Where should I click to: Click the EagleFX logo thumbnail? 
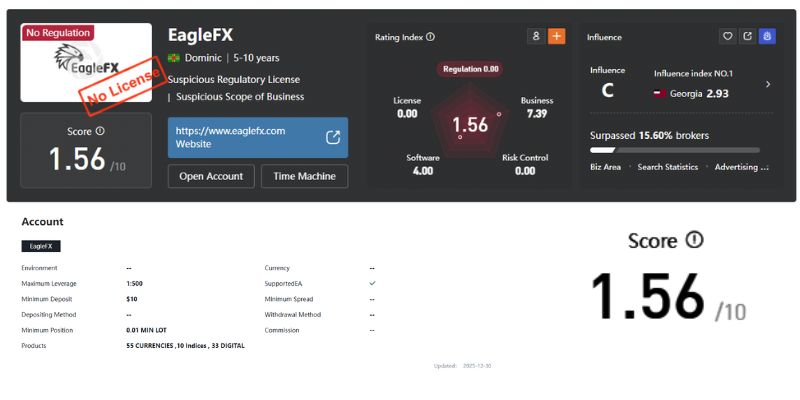pyautogui.click(x=86, y=62)
